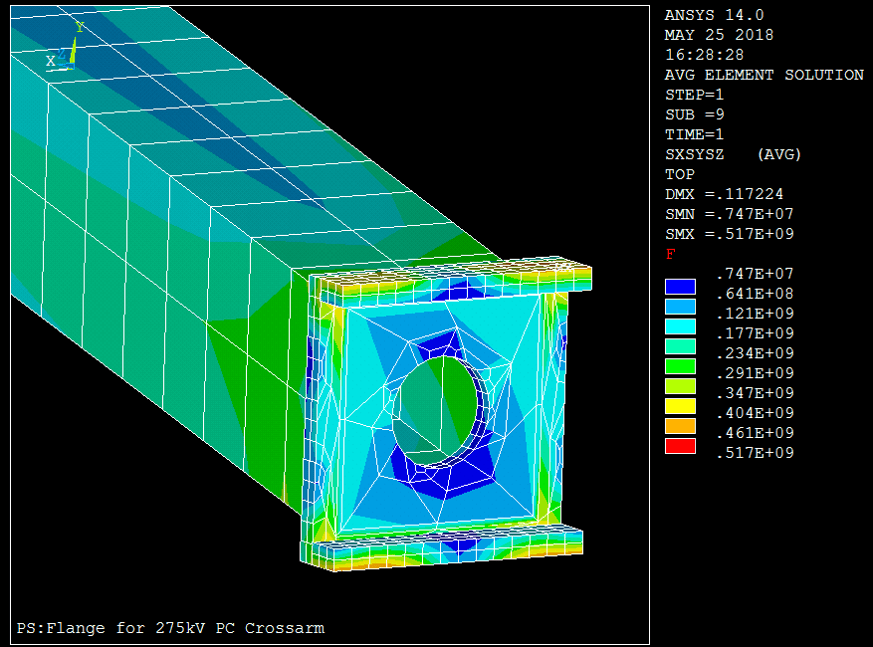
Task: Choose the cyan legend color swatch
Action: click(680, 326)
